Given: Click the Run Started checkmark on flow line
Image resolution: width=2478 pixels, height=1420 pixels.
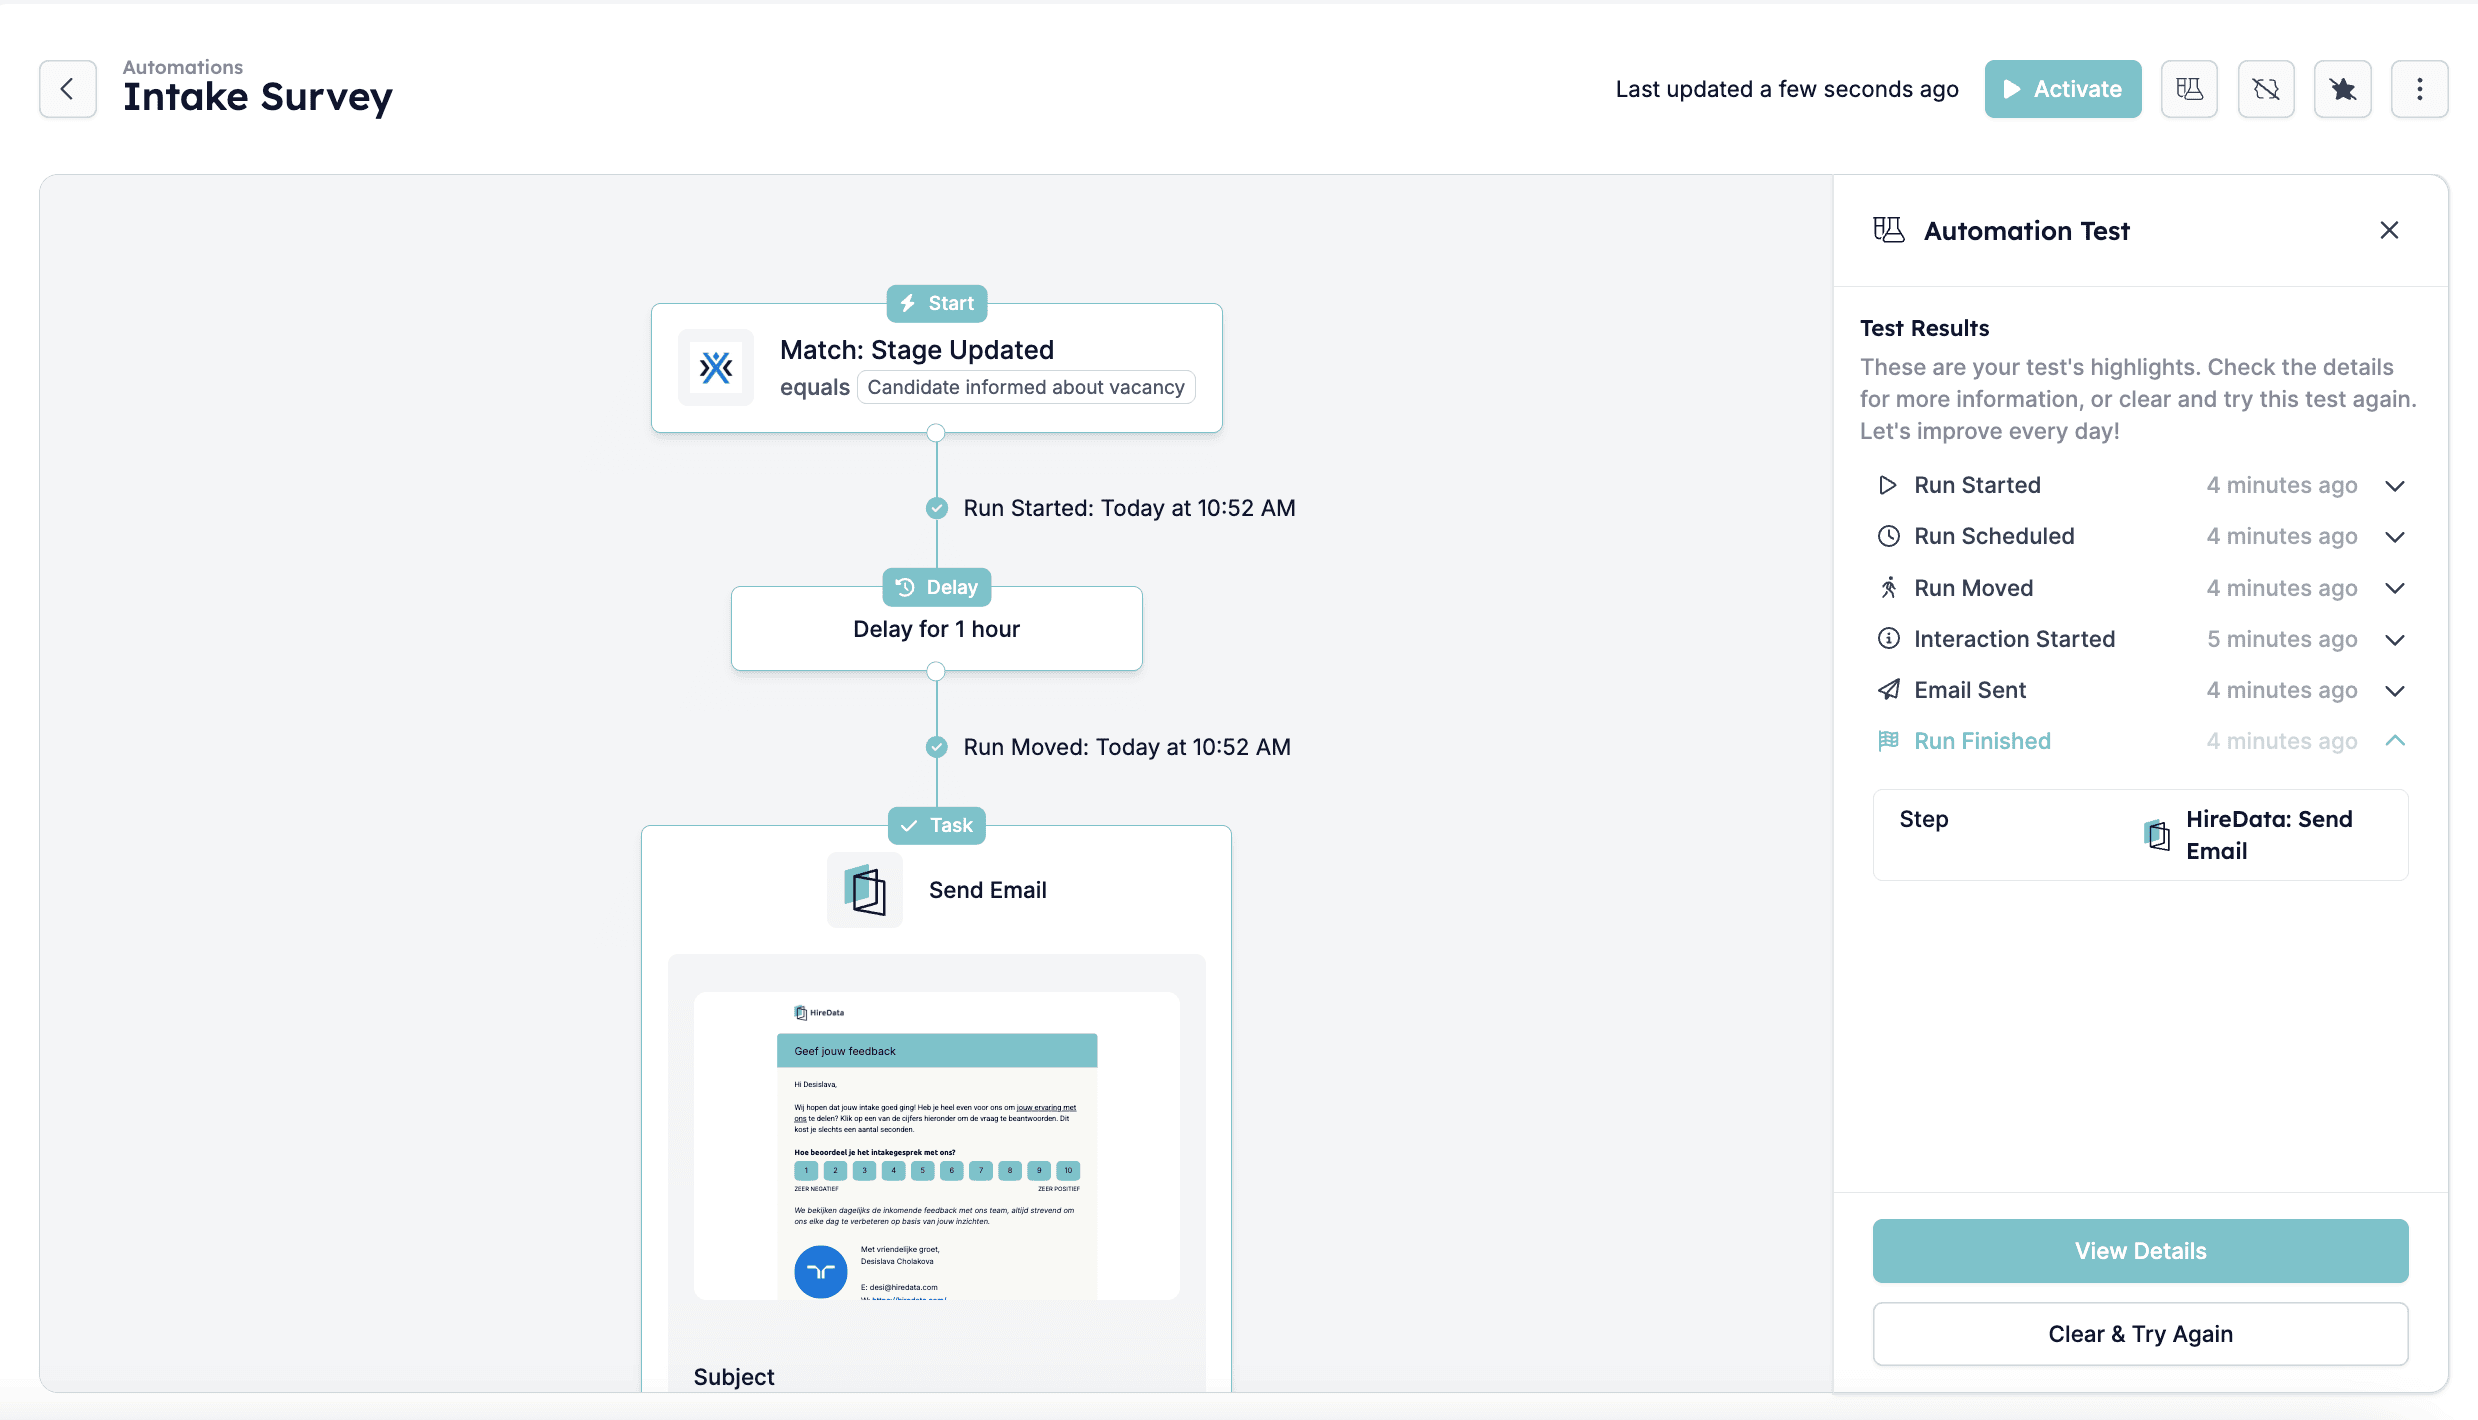Looking at the screenshot, I should [x=937, y=508].
